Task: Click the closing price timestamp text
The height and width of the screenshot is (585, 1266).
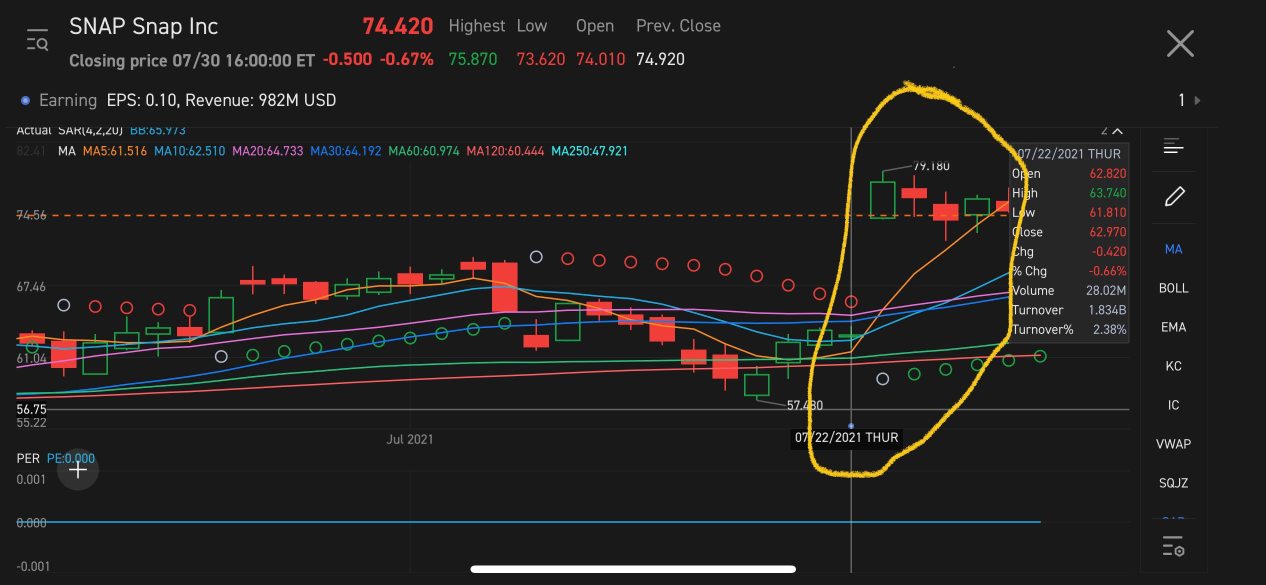Action: 192,60
